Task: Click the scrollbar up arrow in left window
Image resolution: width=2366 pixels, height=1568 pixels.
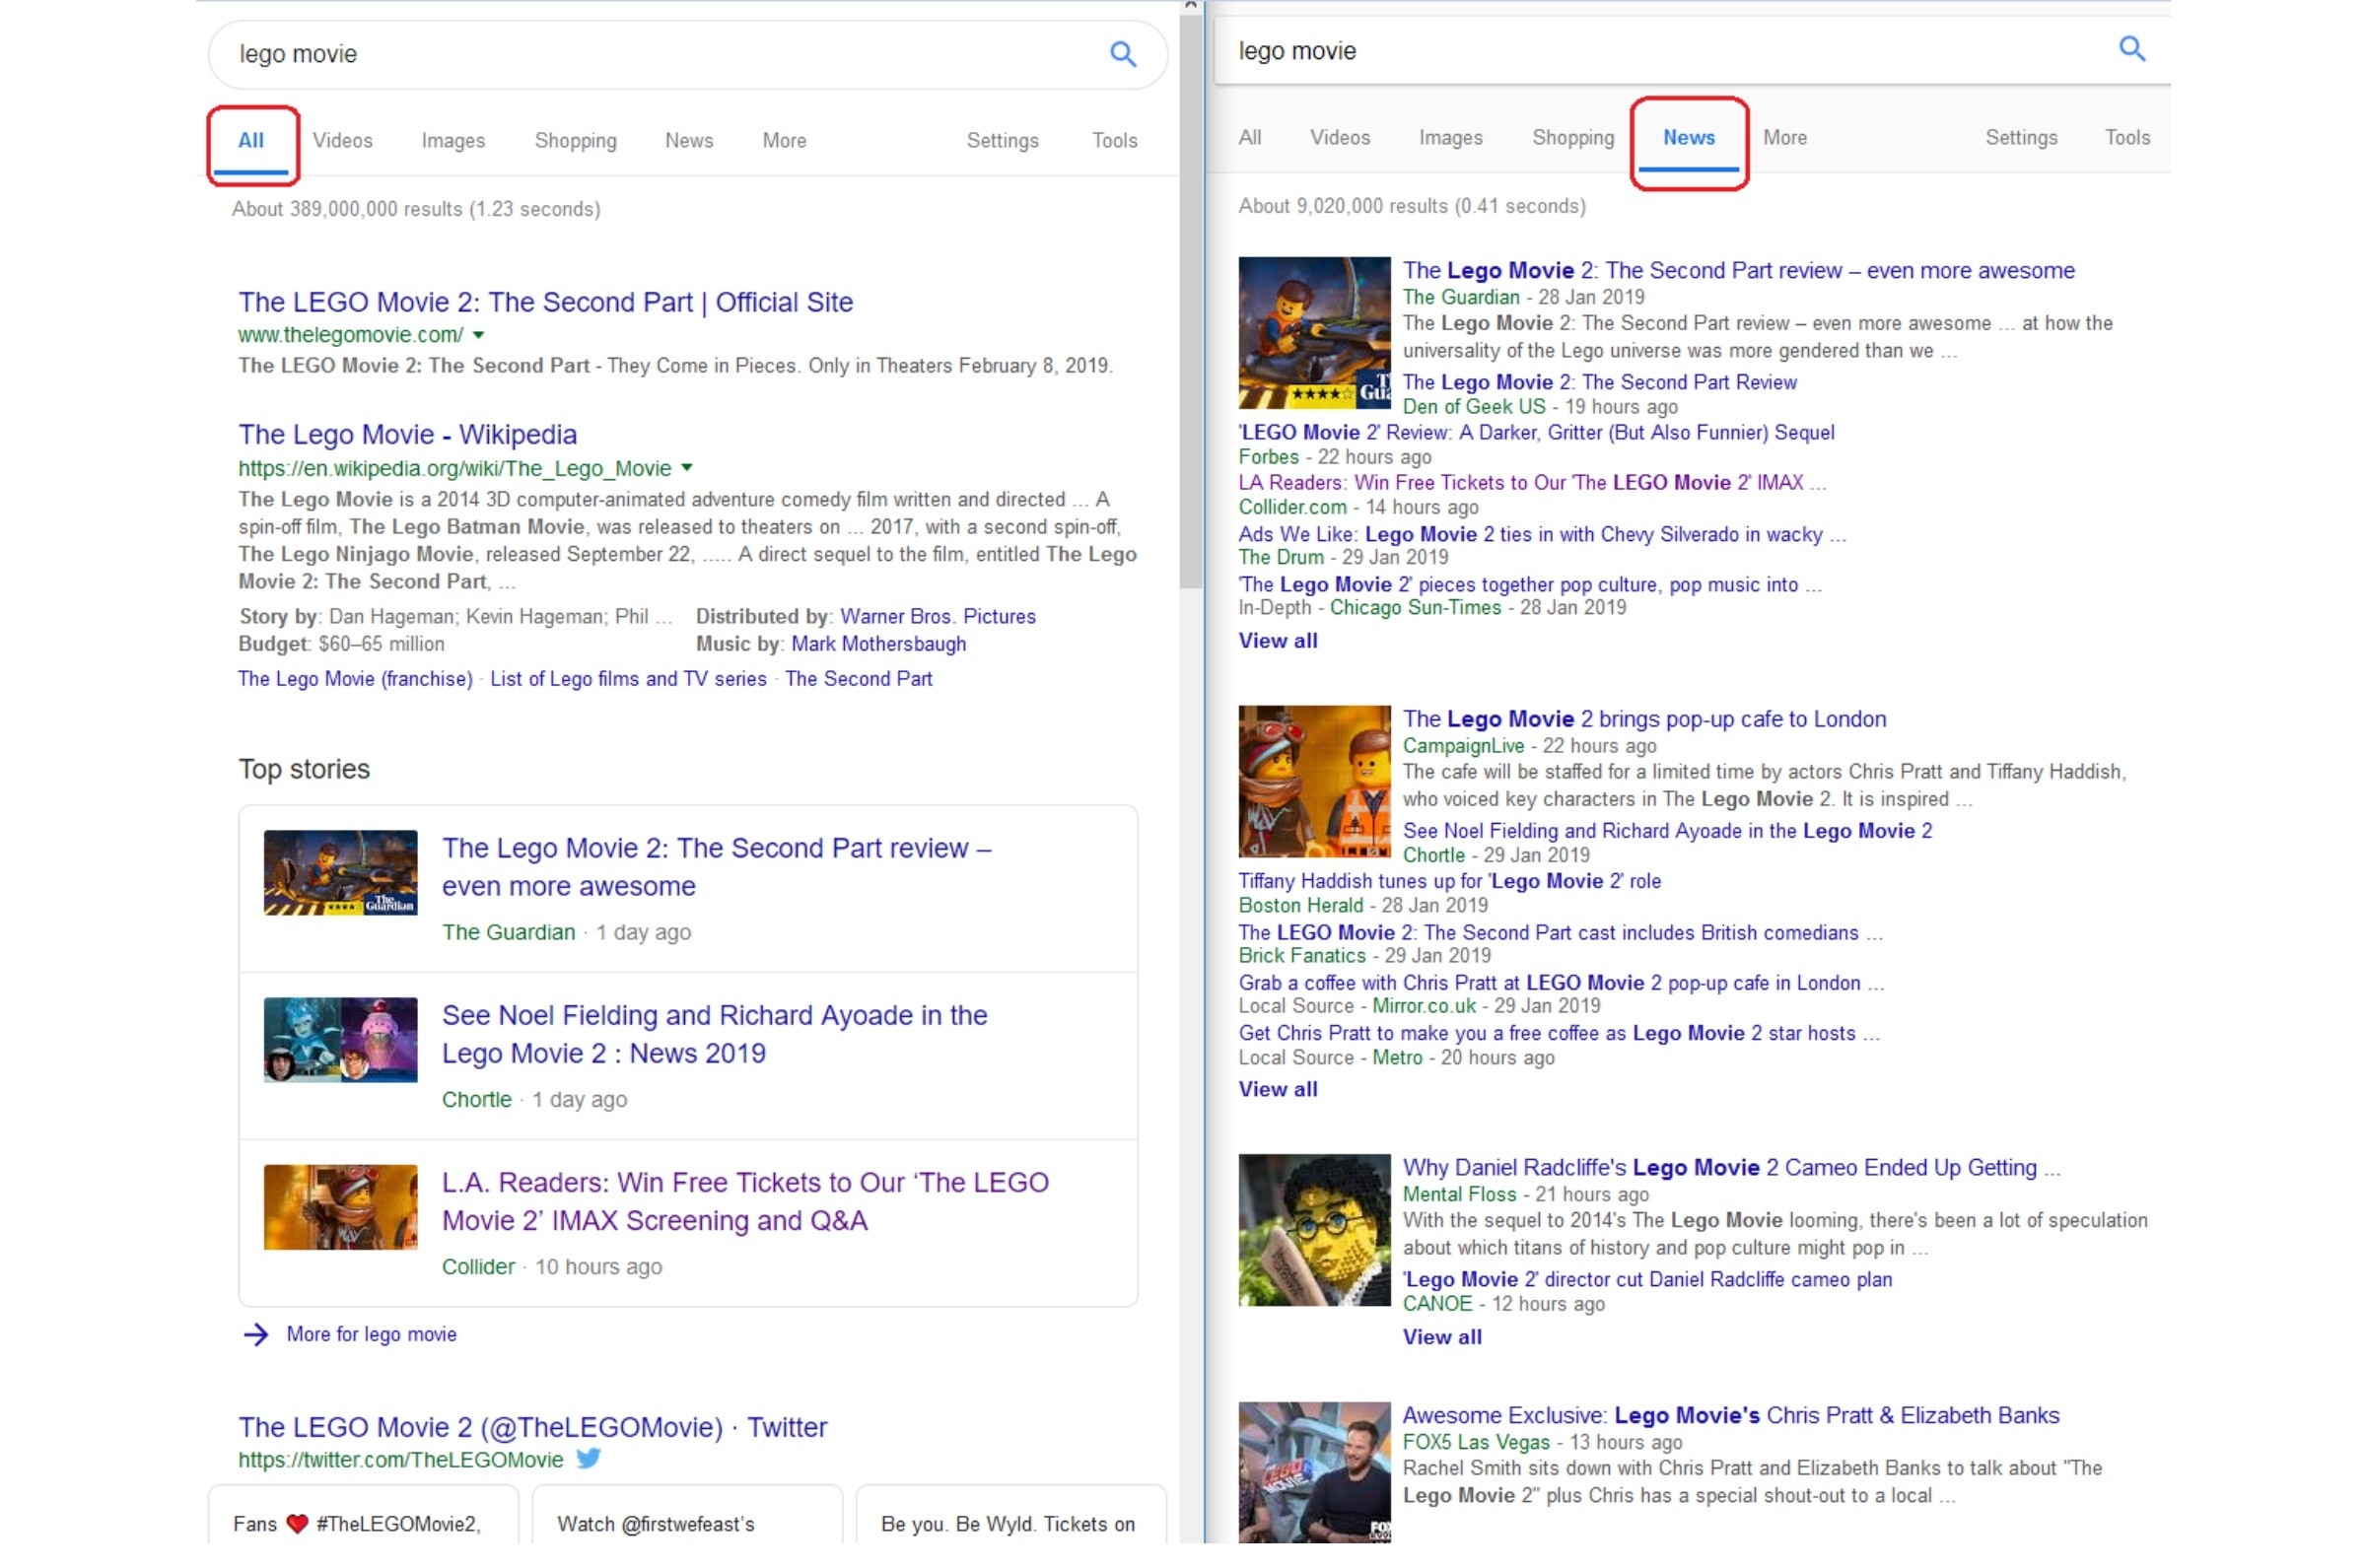Action: (x=1190, y=6)
